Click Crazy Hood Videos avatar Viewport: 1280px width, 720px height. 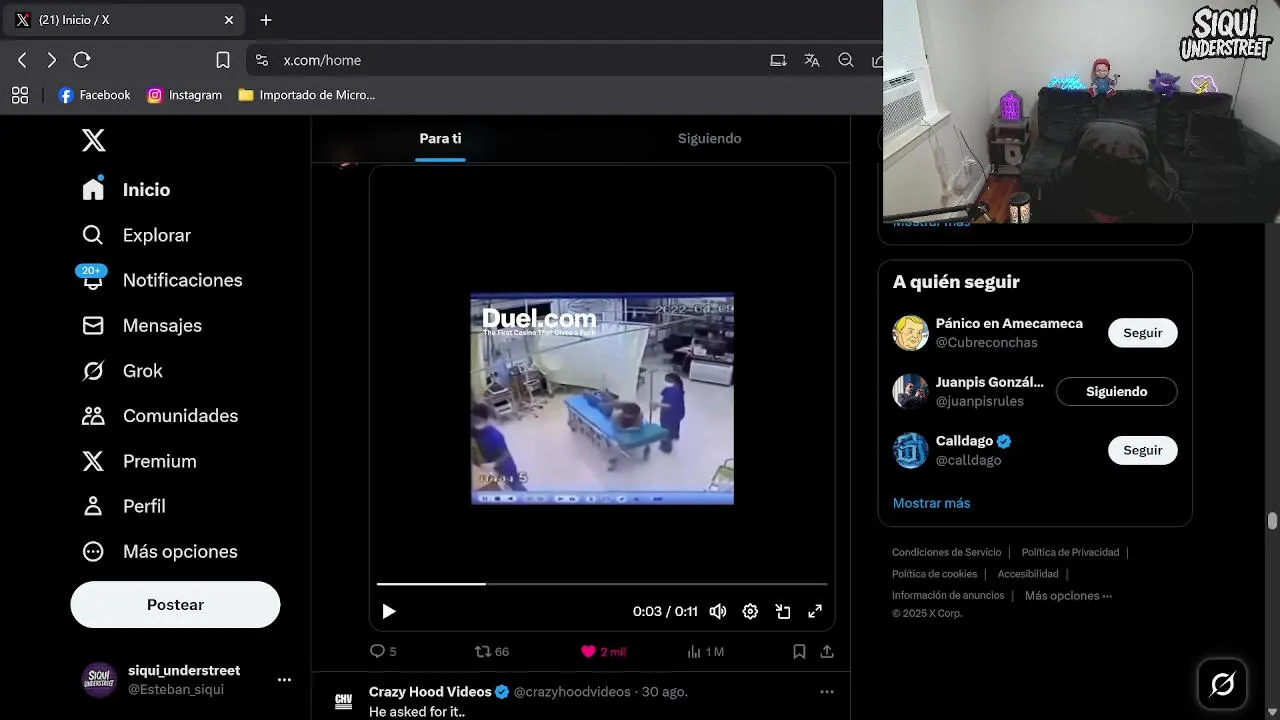(x=343, y=701)
